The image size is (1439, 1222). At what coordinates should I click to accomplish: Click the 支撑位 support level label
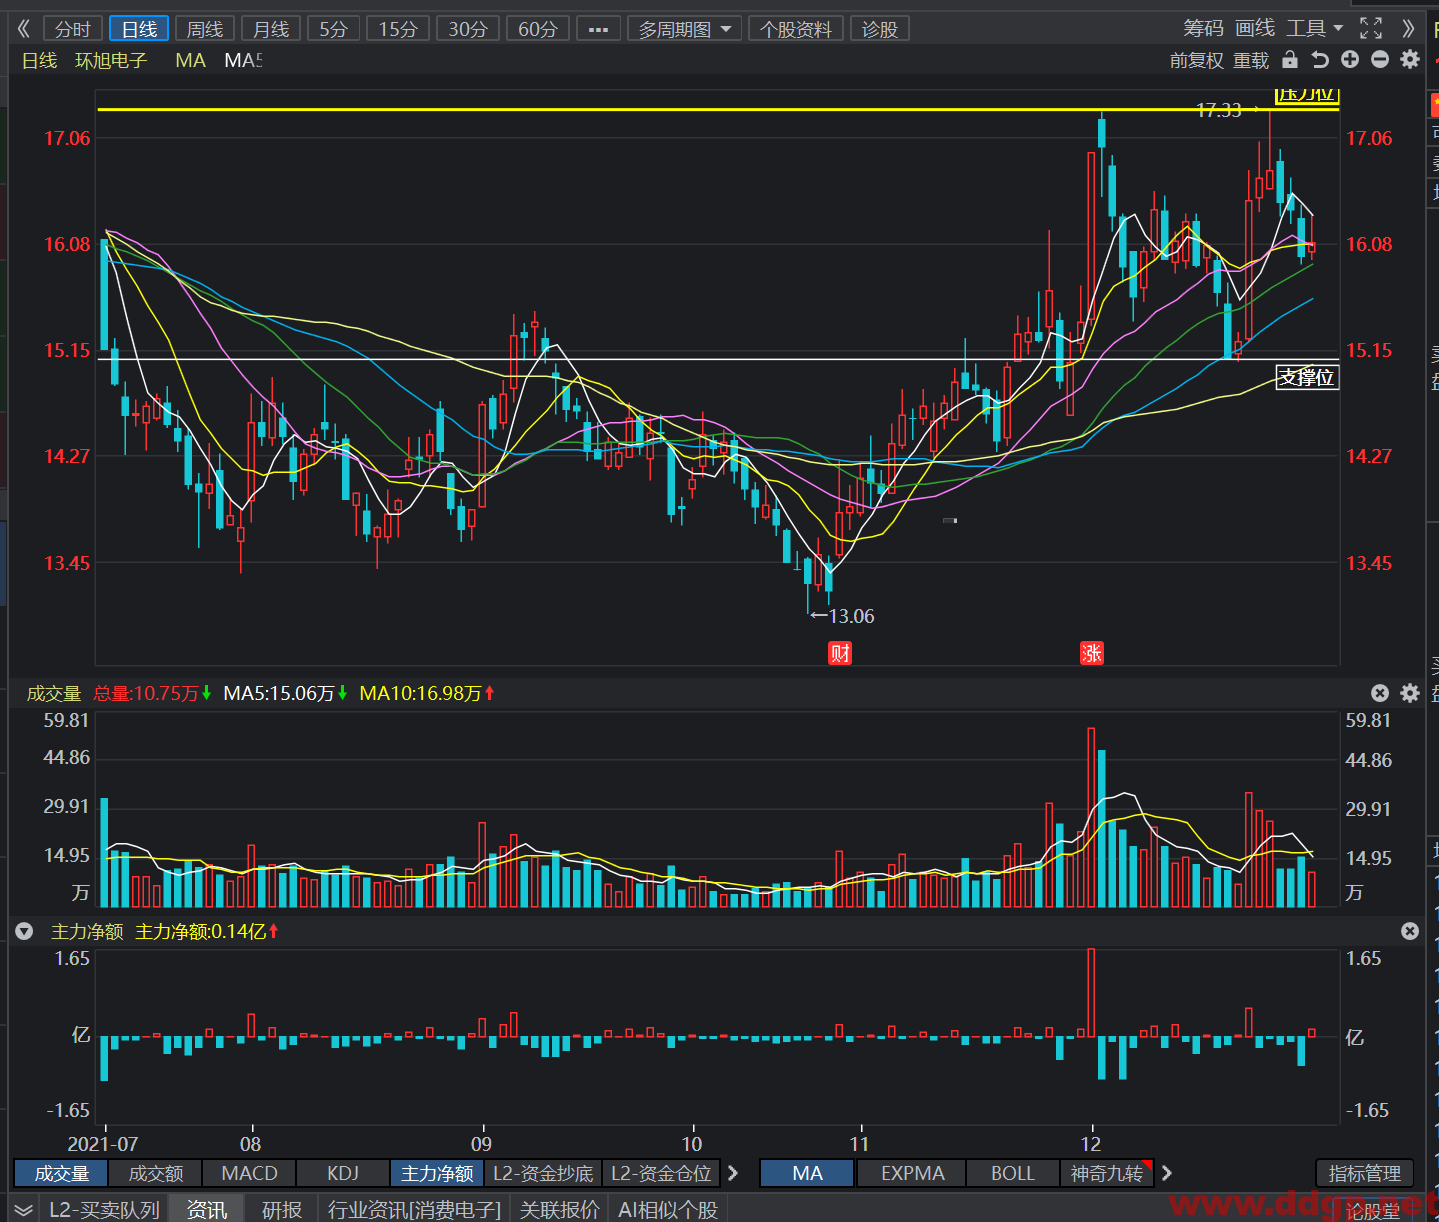pos(1307,377)
